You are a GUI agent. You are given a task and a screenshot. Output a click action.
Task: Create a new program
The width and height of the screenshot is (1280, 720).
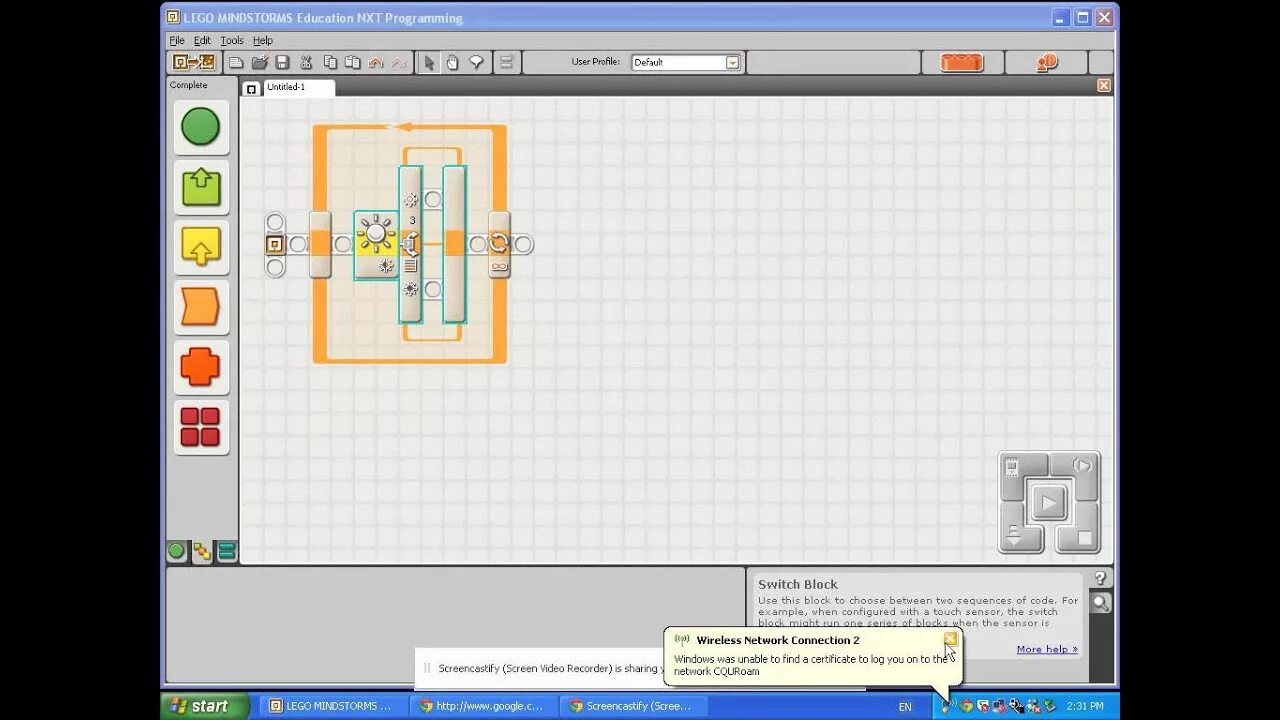tap(236, 62)
